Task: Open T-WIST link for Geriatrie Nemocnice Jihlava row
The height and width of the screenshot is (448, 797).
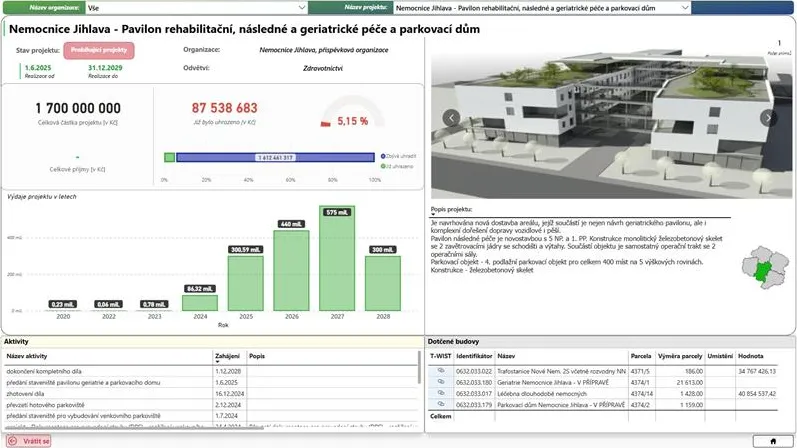Action: 438,382
